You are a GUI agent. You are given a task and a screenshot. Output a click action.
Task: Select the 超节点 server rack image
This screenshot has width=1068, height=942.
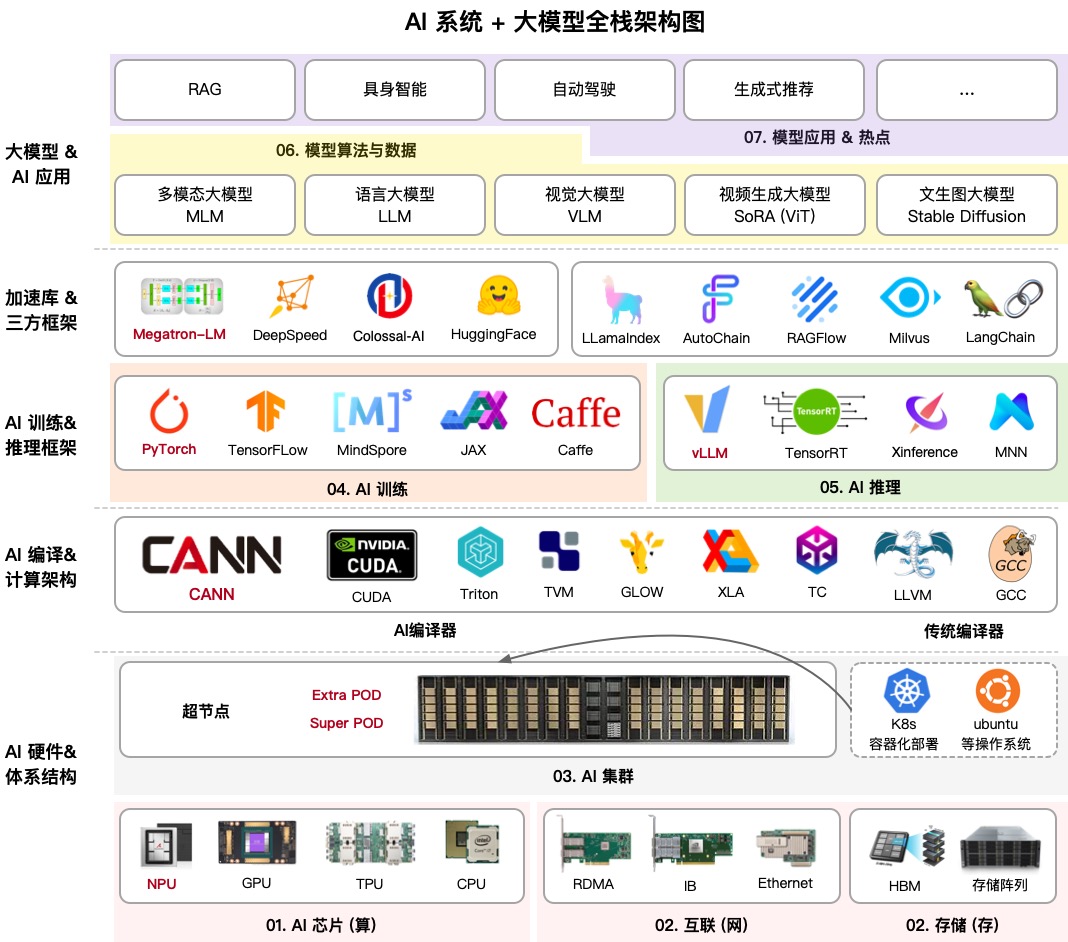coord(605,710)
